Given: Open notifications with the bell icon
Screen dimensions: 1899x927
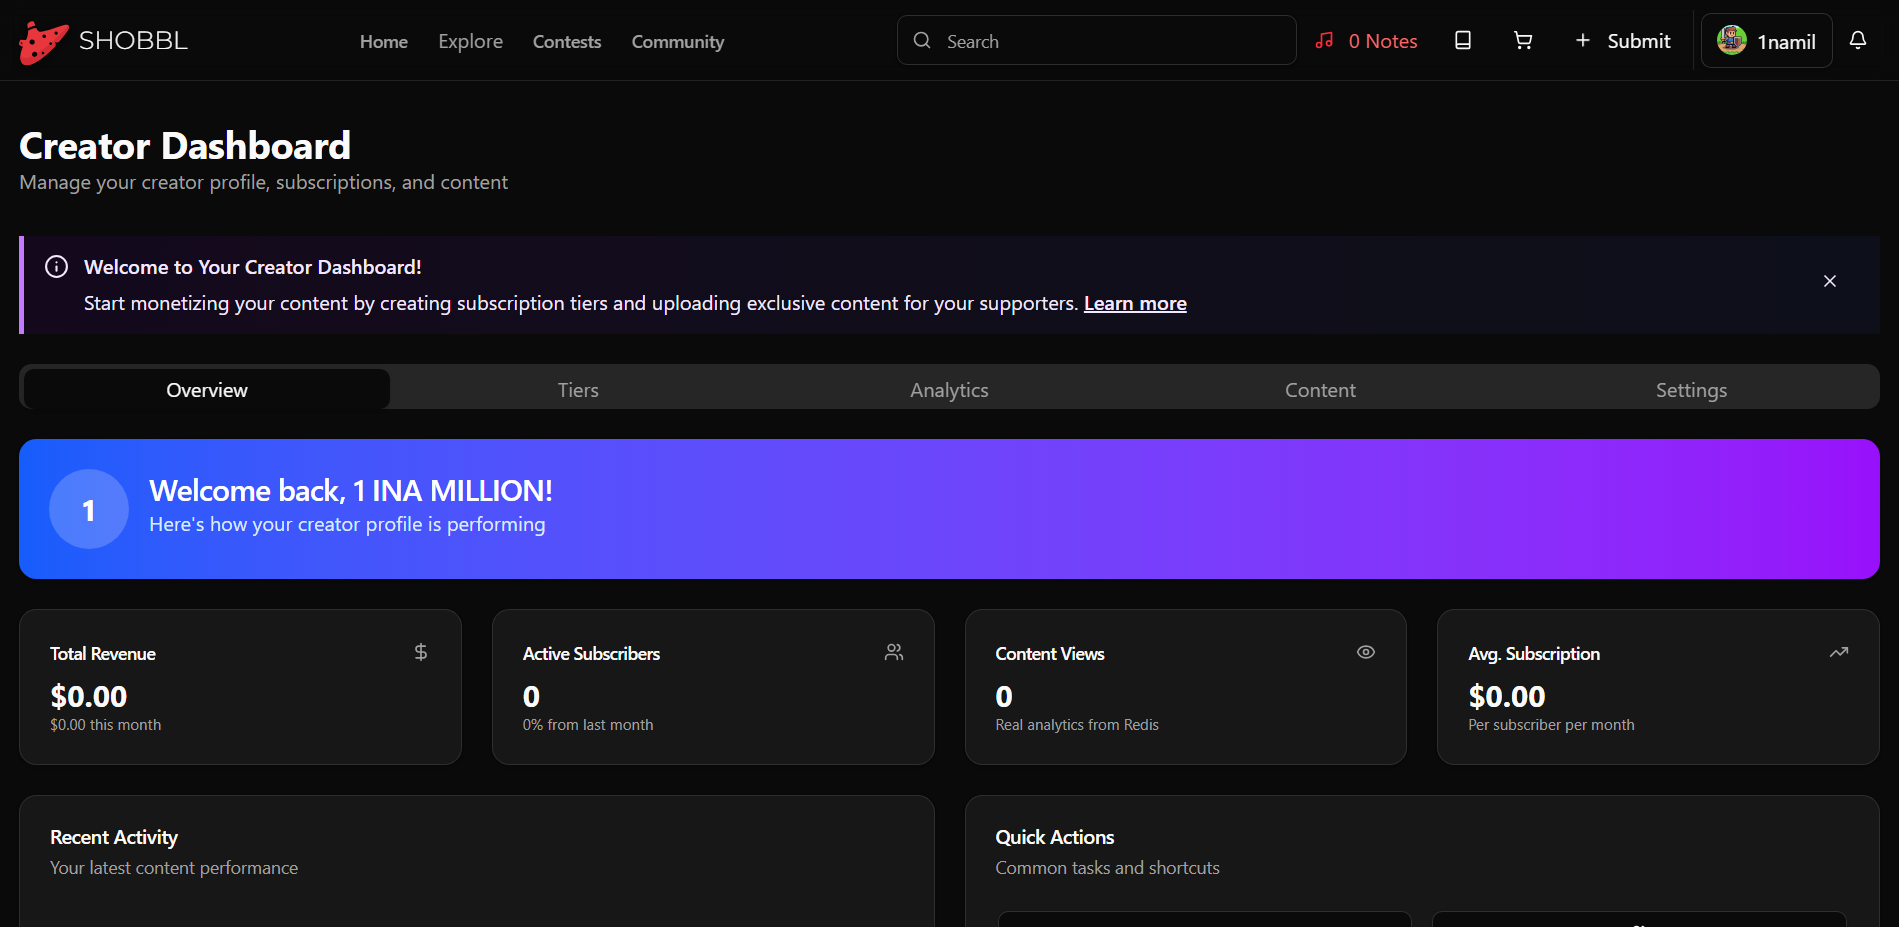Looking at the screenshot, I should tap(1858, 40).
